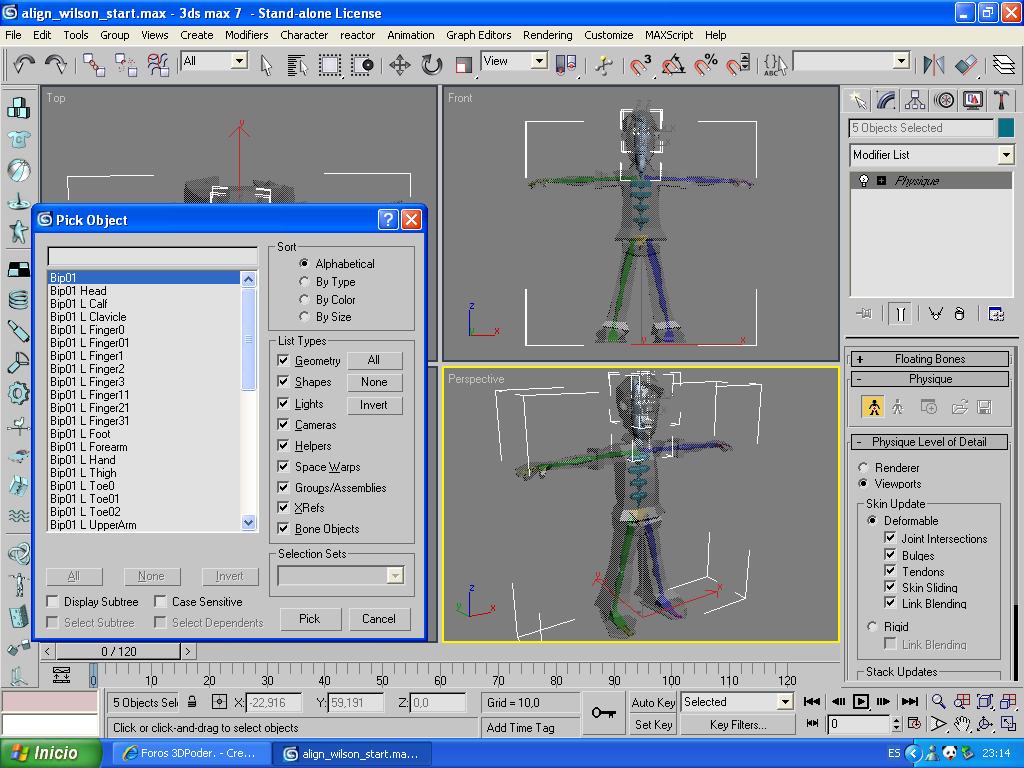Open the Key Filters button
This screenshot has height=768, width=1024.
point(738,724)
